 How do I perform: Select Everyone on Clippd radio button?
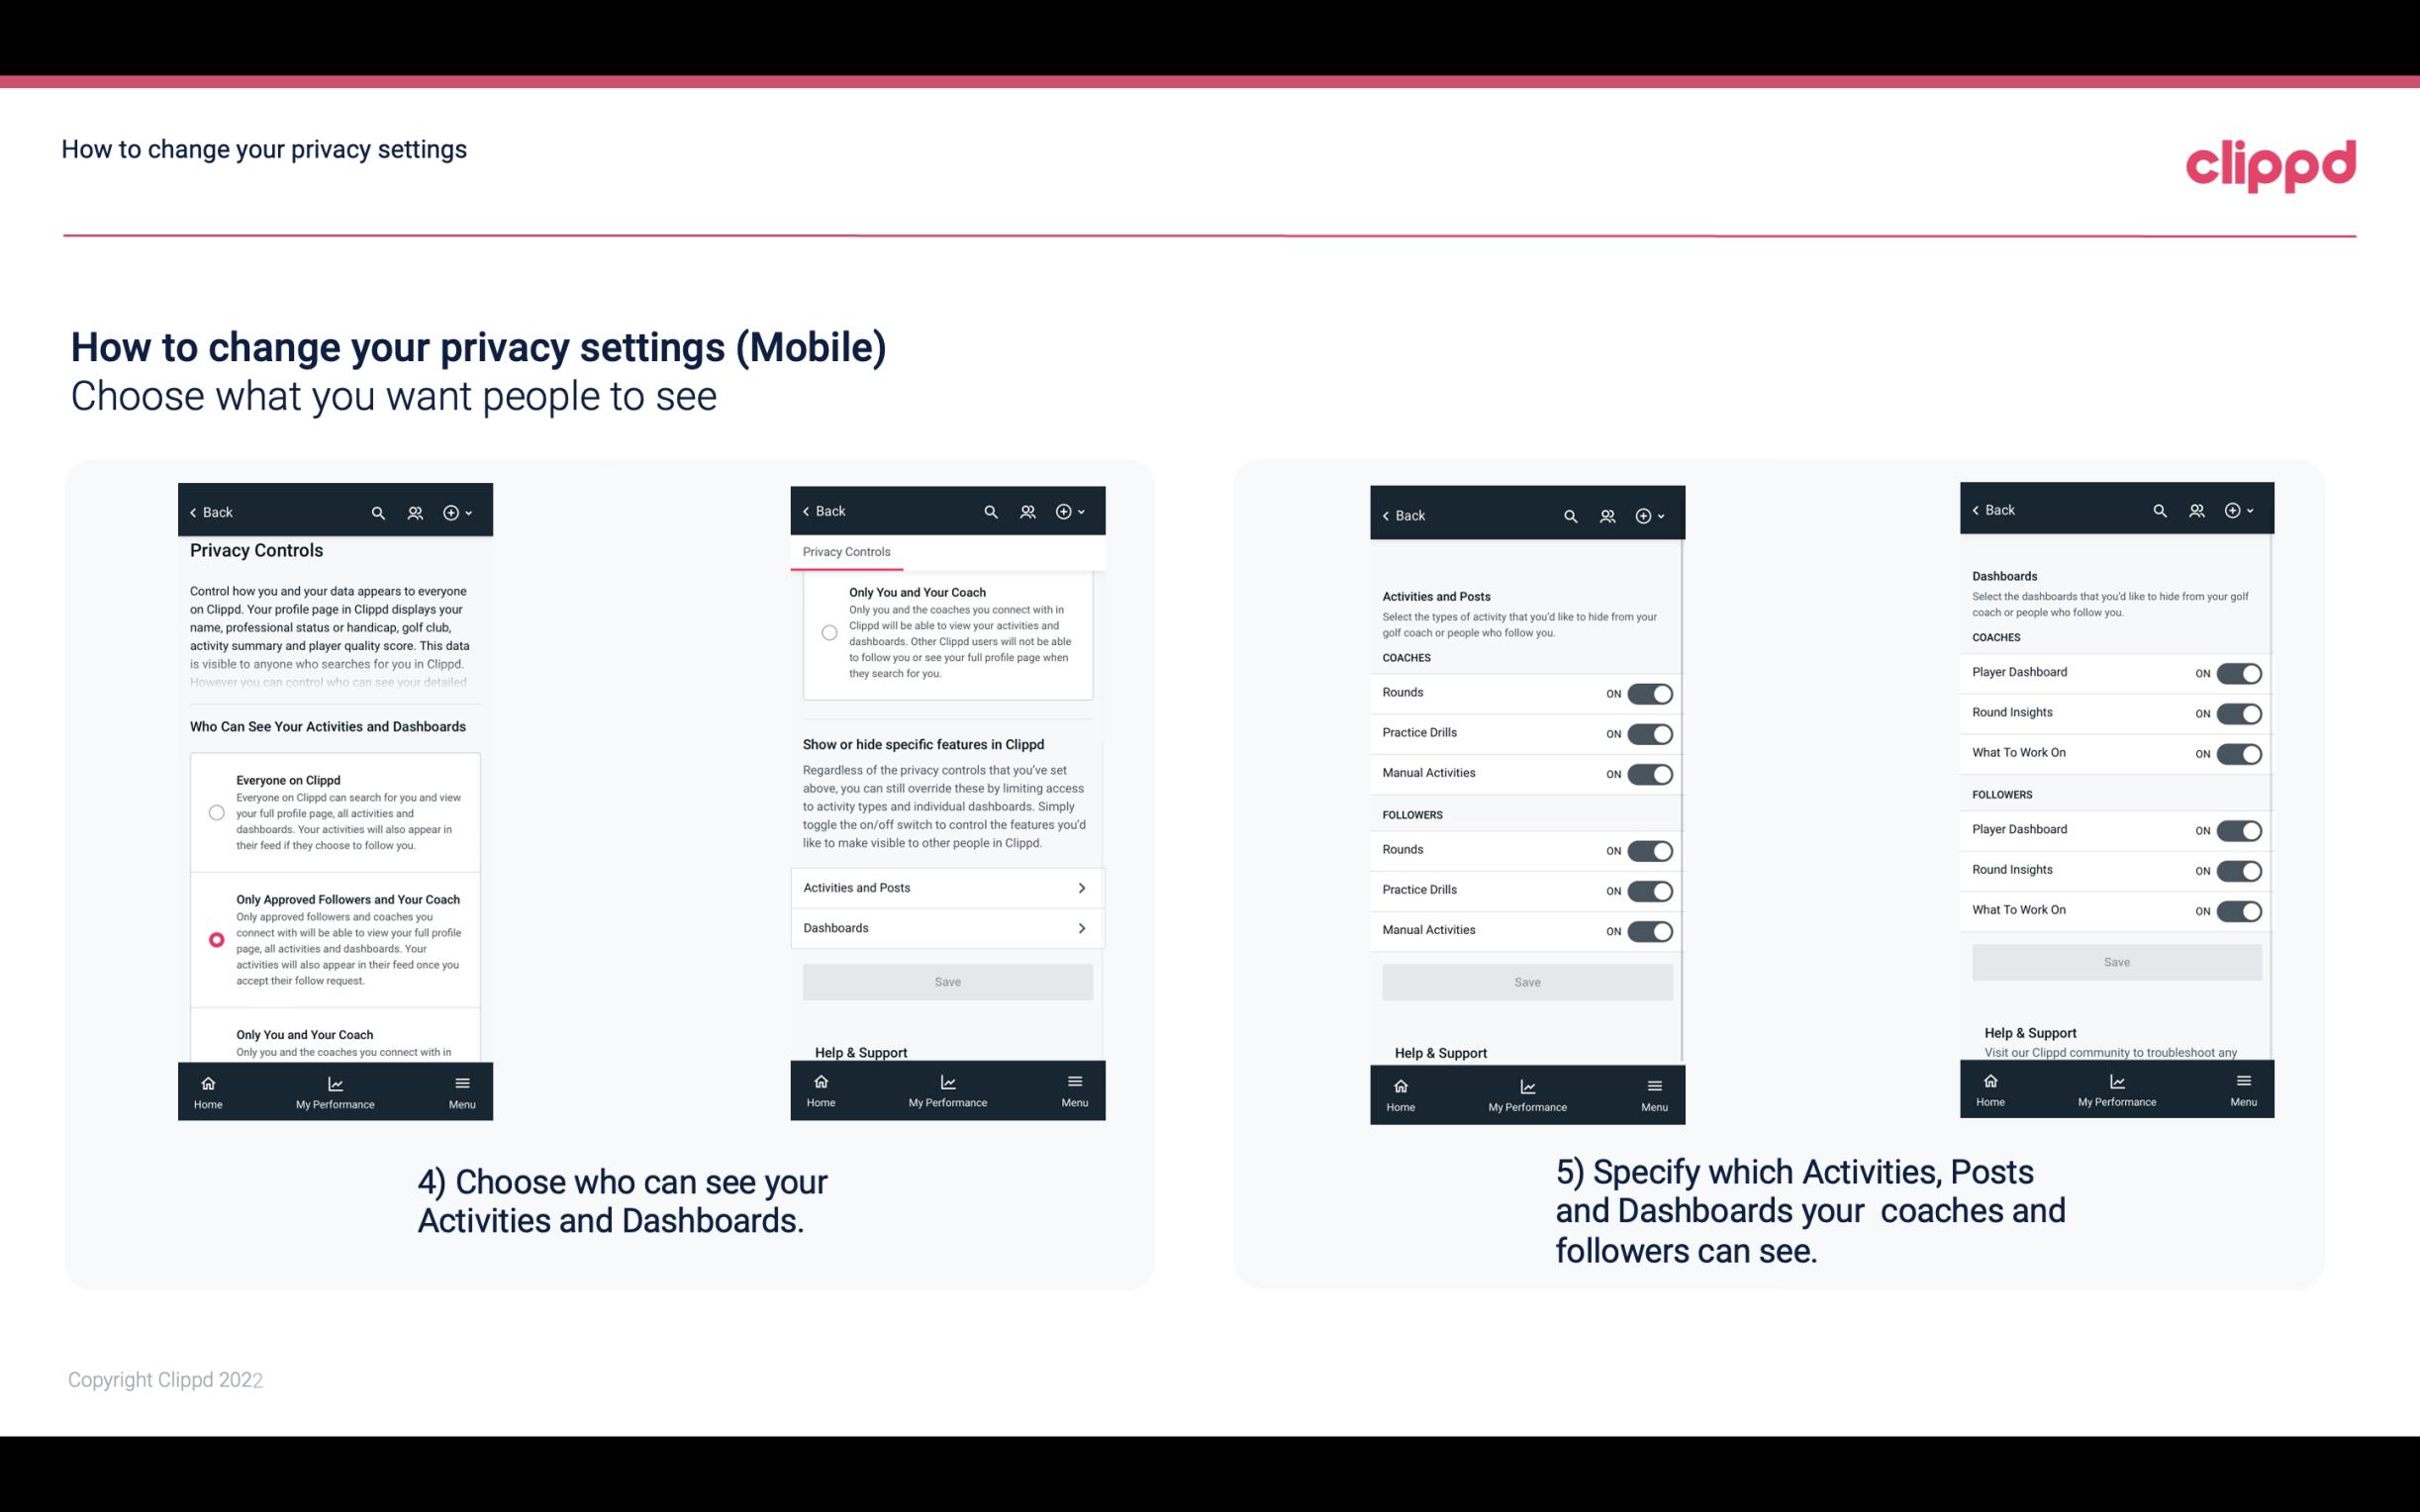pyautogui.click(x=215, y=813)
